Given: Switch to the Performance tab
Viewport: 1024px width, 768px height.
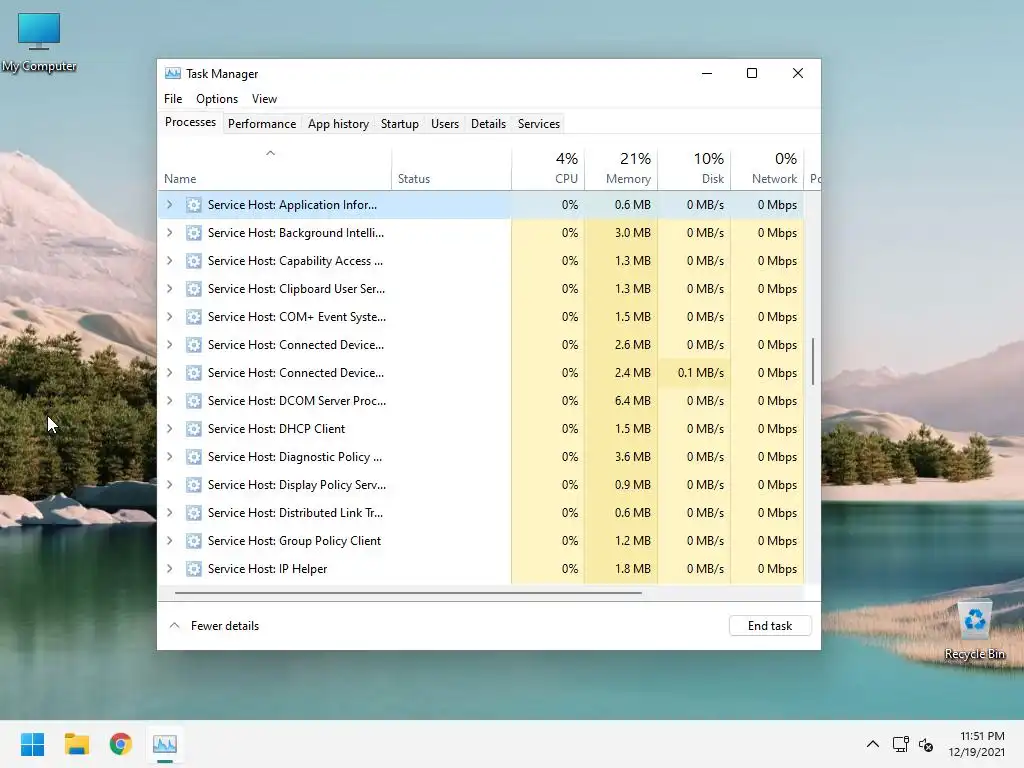Looking at the screenshot, I should click(262, 123).
